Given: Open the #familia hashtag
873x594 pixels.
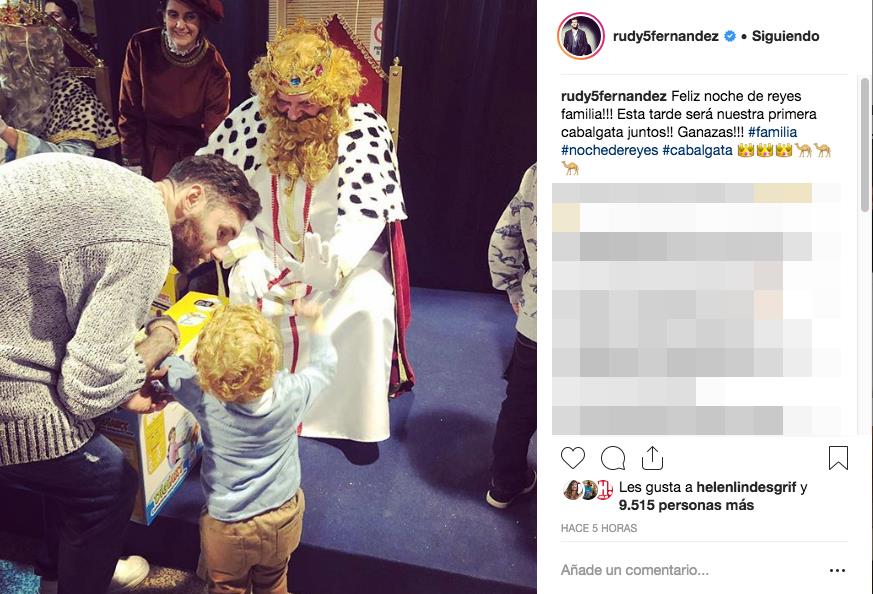Looking at the screenshot, I should 772,132.
